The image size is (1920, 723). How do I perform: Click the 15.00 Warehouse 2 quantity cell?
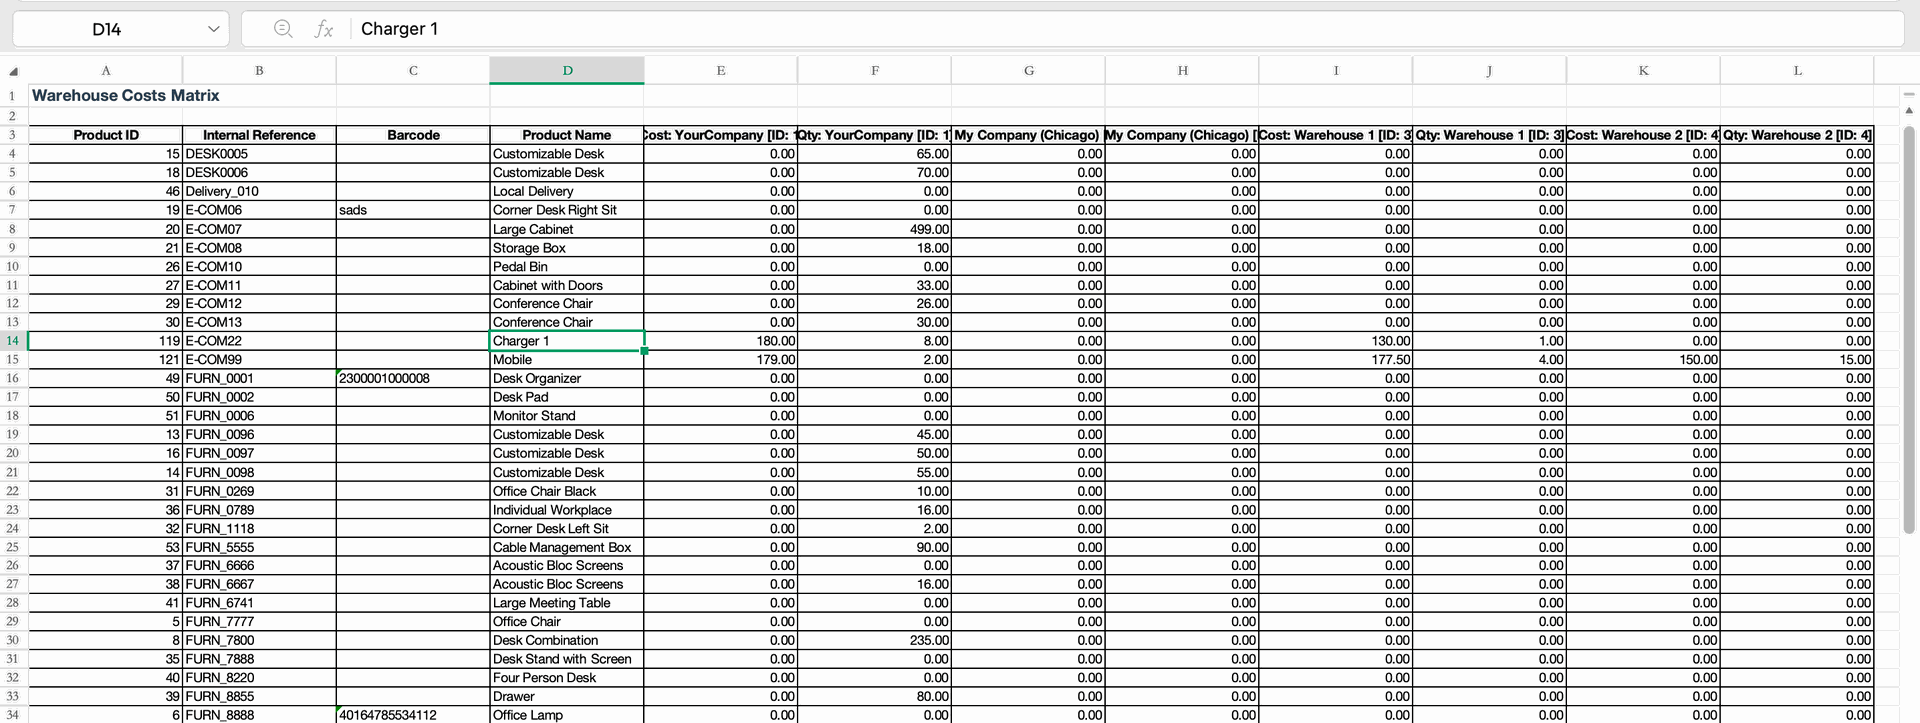1797,360
